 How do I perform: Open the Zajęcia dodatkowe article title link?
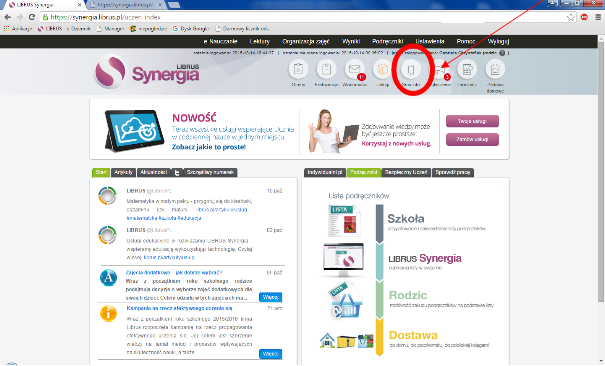tap(174, 272)
